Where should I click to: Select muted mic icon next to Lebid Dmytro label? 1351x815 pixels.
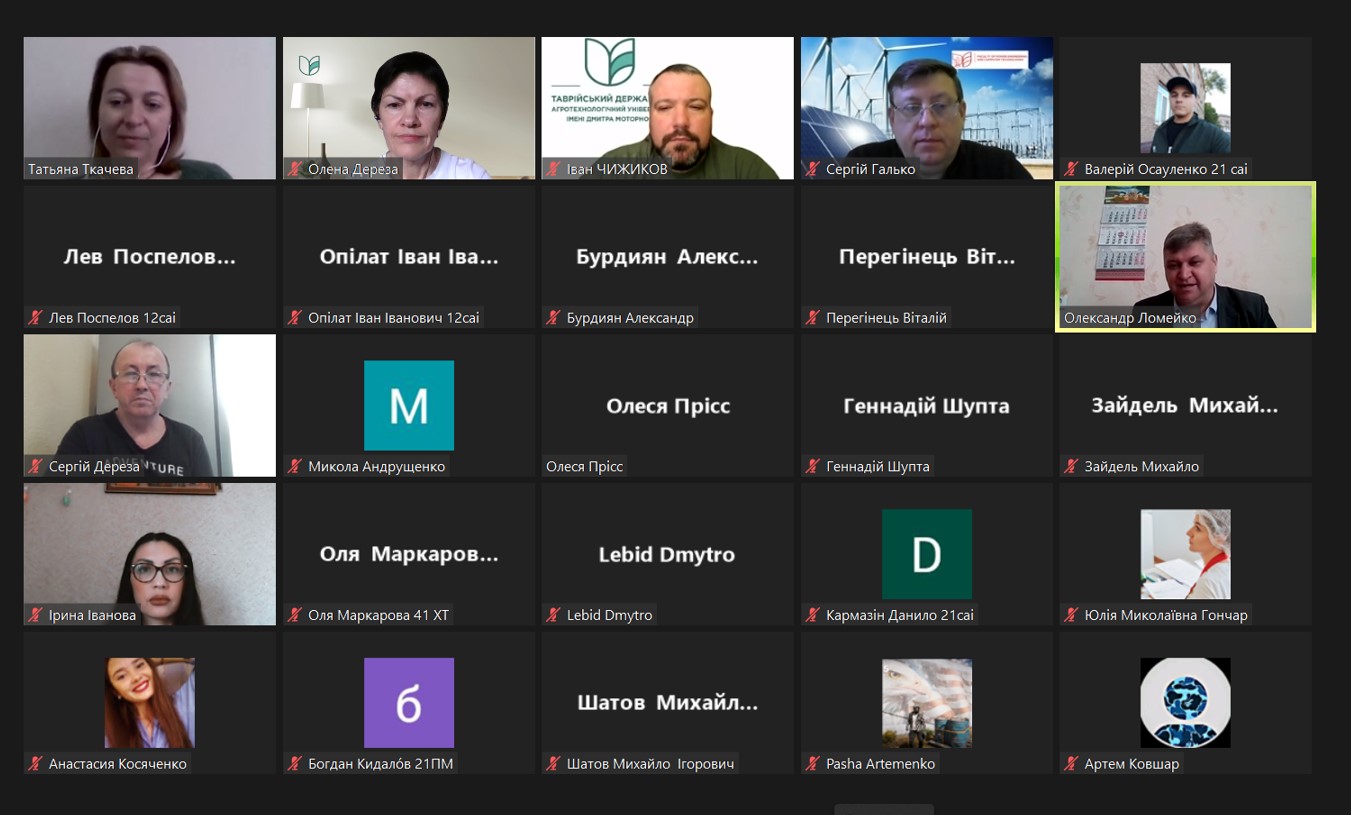[x=554, y=615]
